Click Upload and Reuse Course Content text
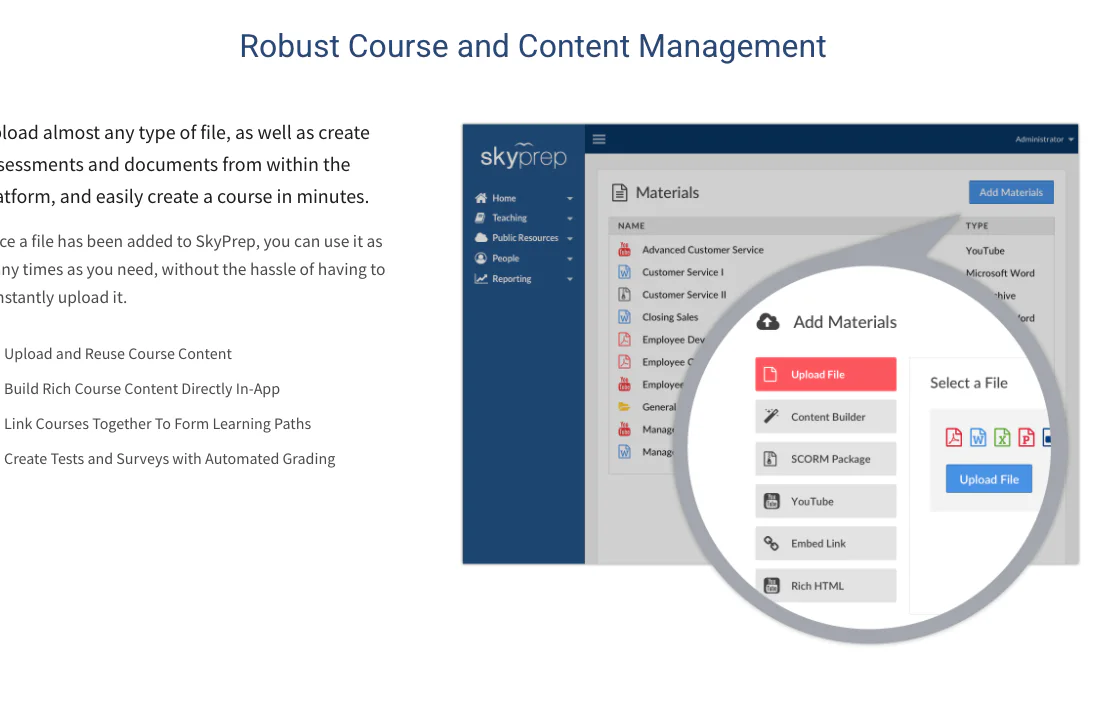This screenshot has height=712, width=1104. coord(118,354)
